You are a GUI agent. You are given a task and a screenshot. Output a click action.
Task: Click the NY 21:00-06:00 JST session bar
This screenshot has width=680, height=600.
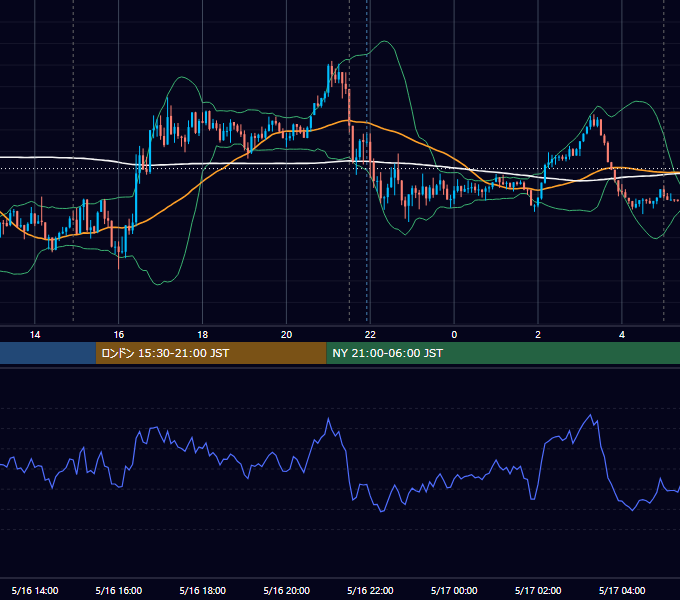pos(503,353)
